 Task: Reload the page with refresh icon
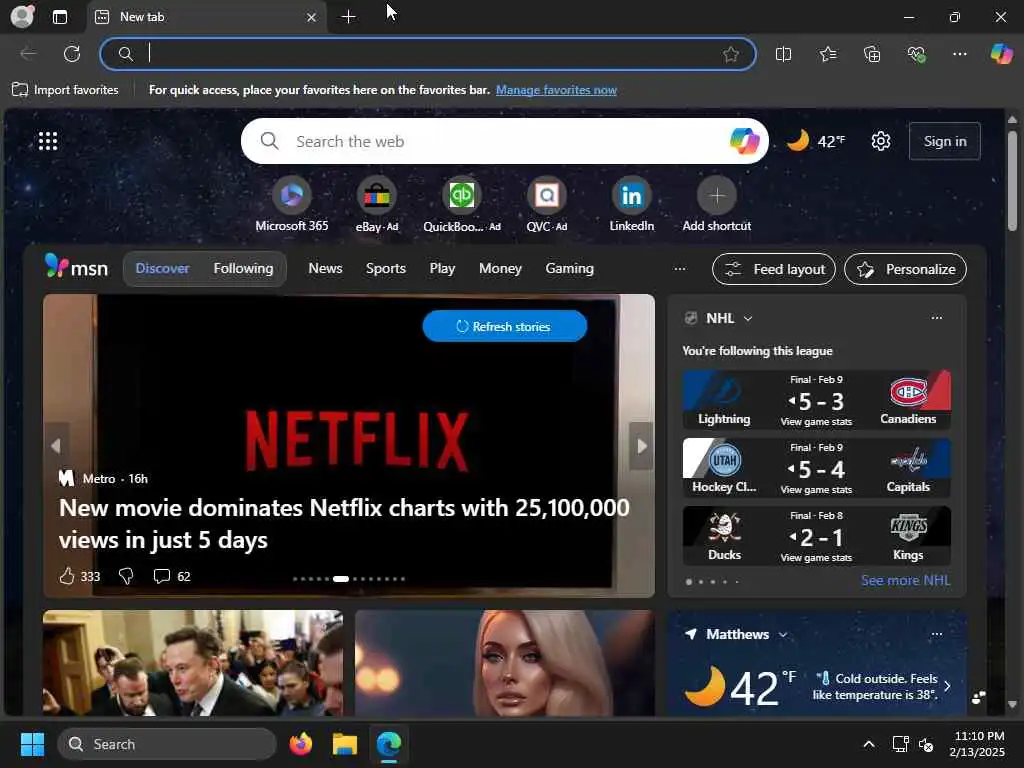(x=72, y=54)
